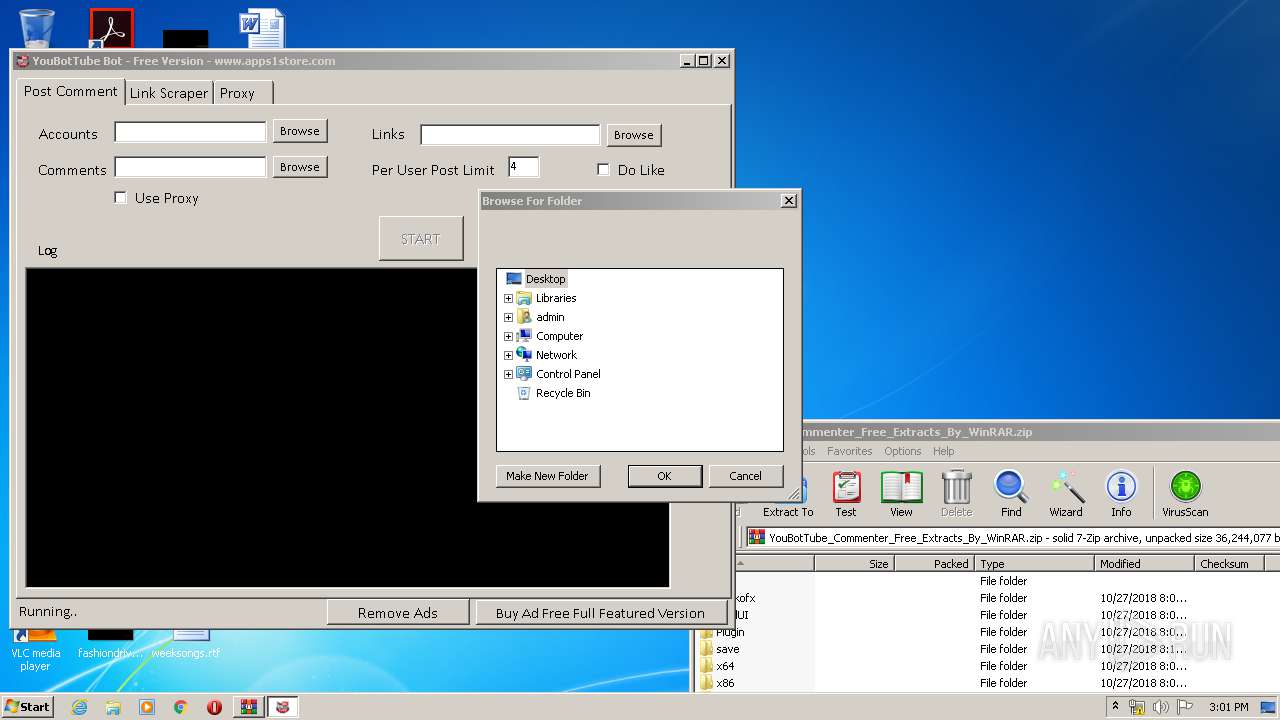The height and width of the screenshot is (720, 1280).
Task: Expand the admin tree node
Action: (x=508, y=317)
